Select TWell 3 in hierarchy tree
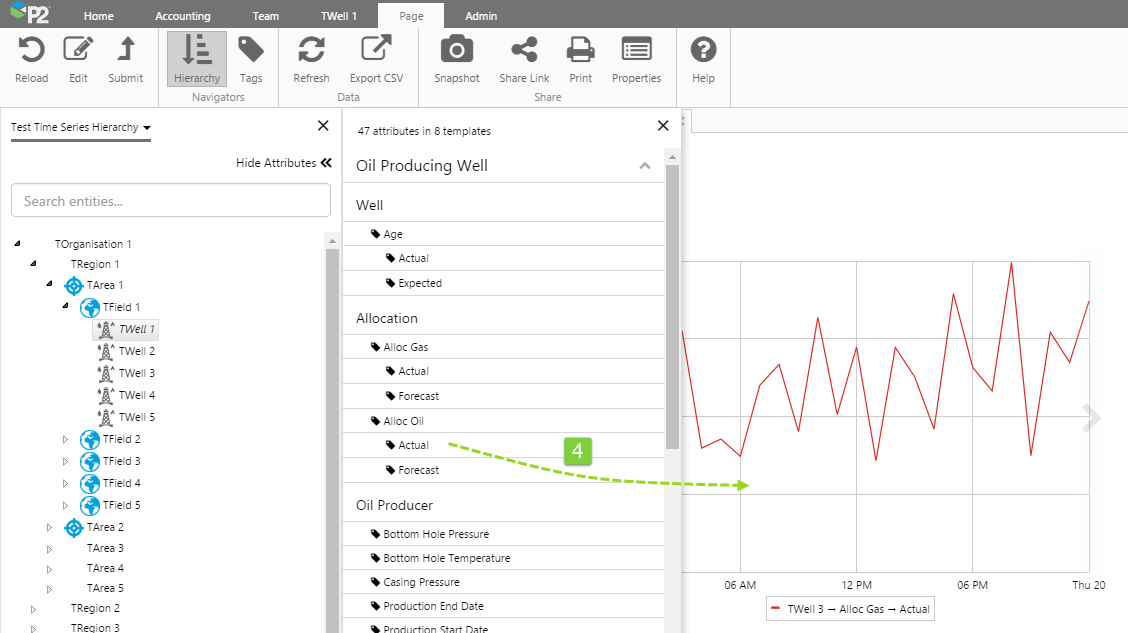 136,373
